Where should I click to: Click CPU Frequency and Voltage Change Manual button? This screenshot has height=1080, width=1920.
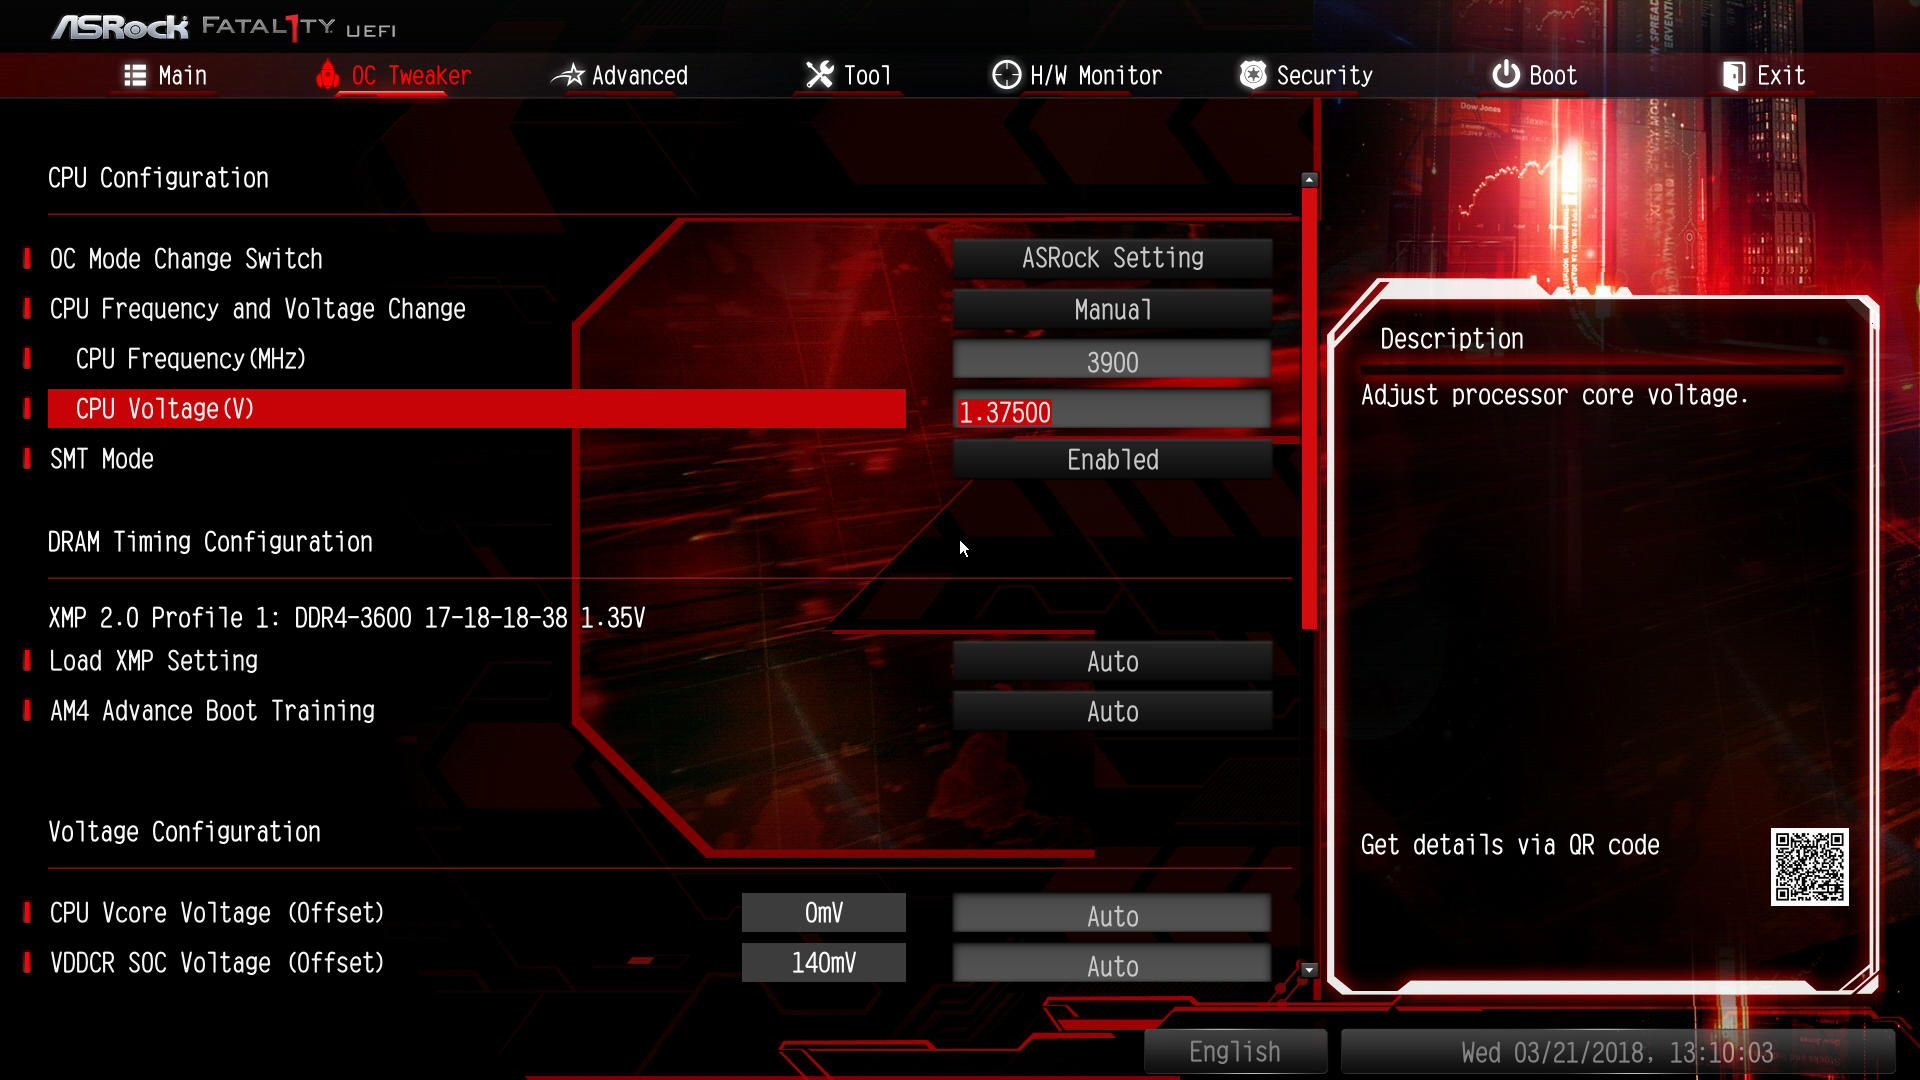tap(1112, 309)
